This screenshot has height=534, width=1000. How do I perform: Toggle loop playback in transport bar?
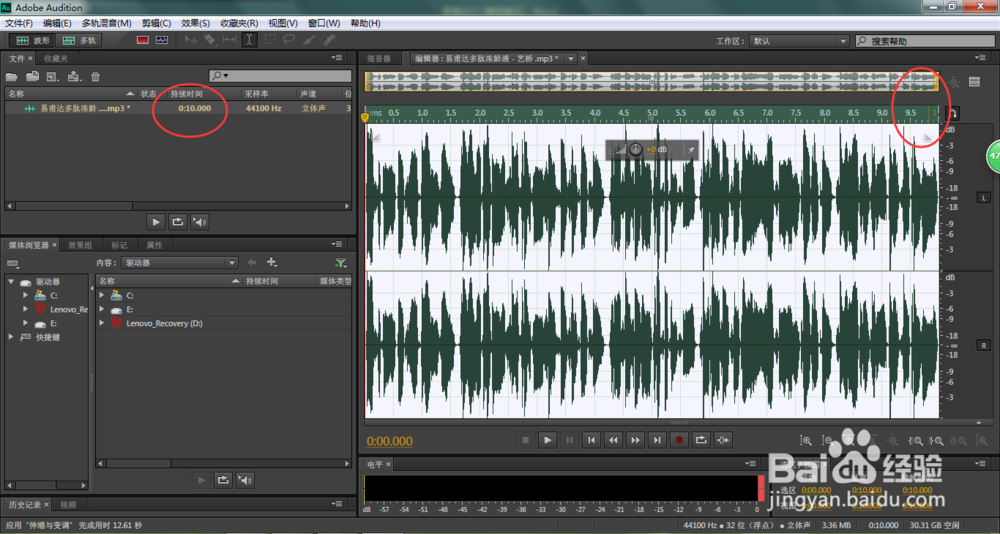[x=701, y=440]
